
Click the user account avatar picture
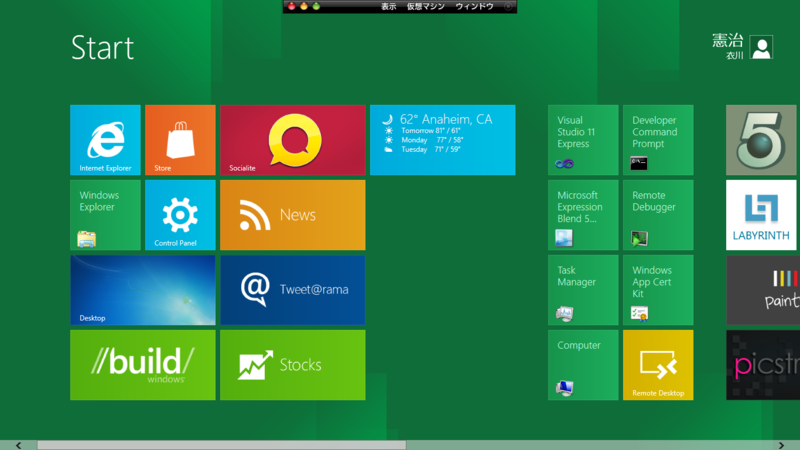[x=761, y=47]
